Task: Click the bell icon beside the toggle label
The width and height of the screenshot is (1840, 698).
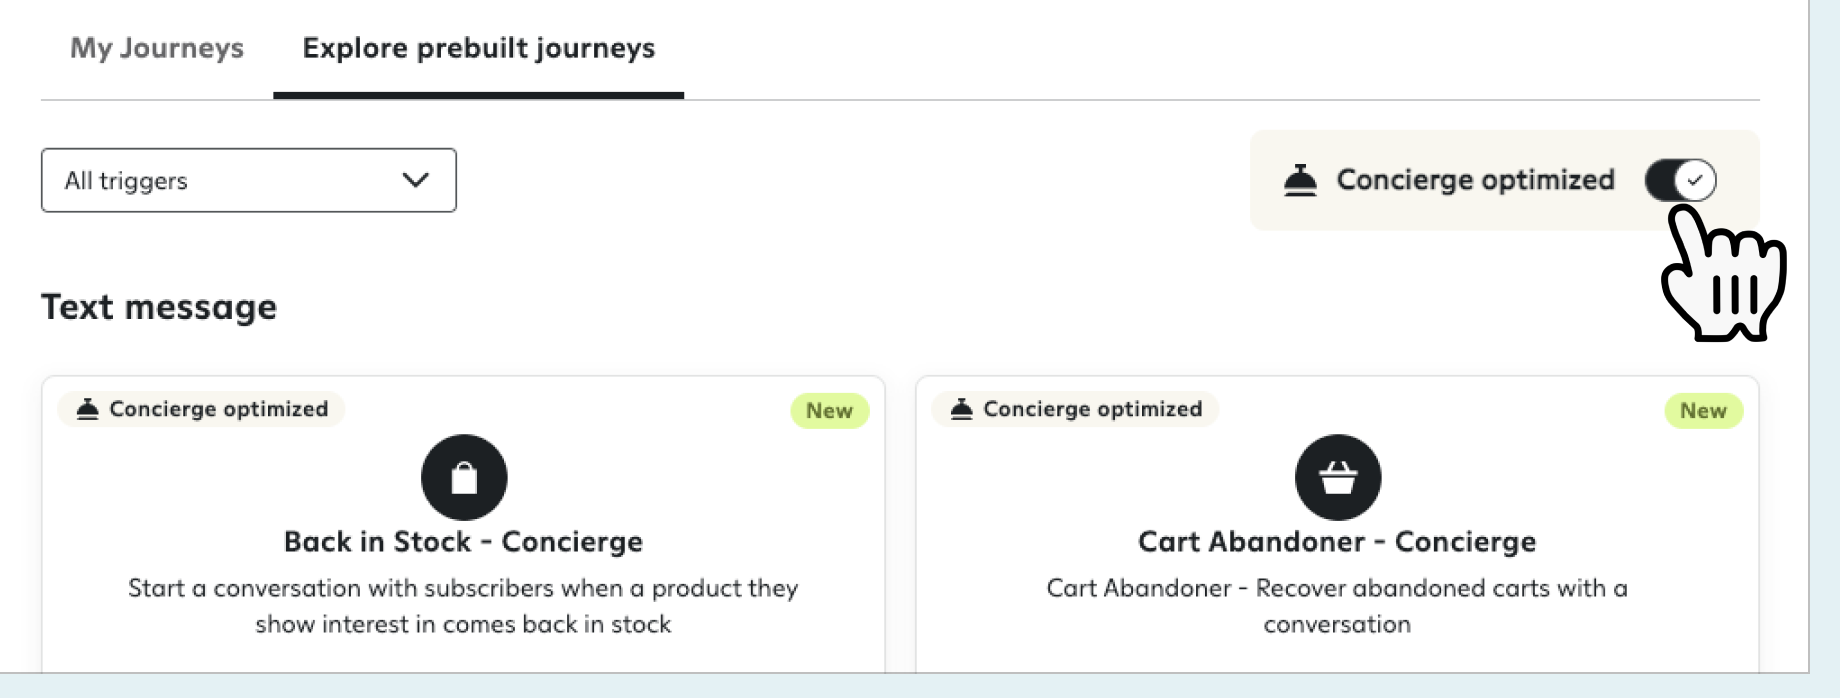Action: (1300, 180)
